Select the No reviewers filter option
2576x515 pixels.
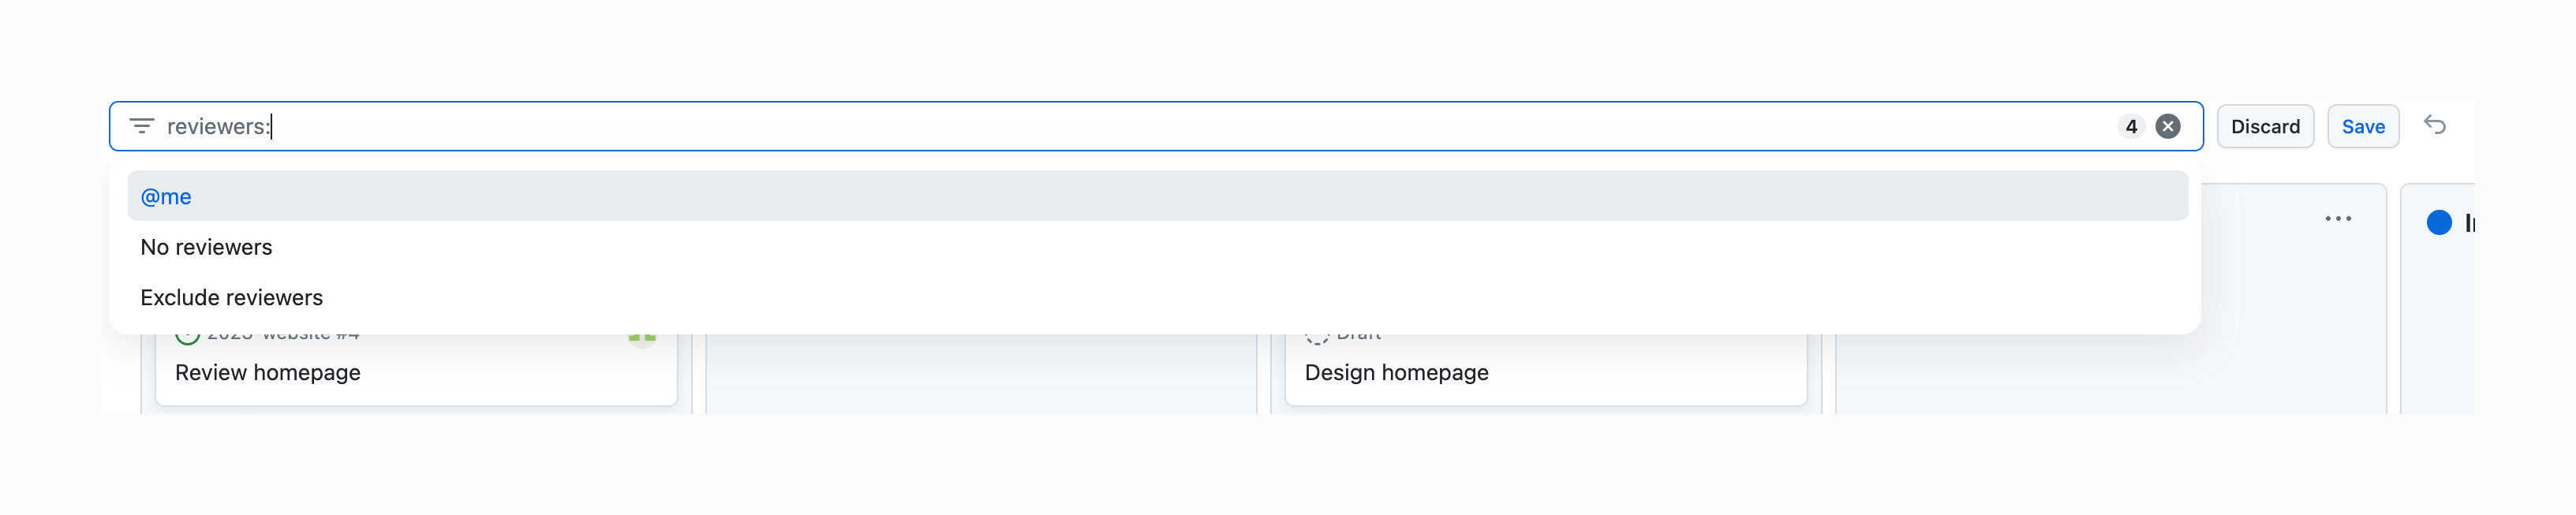click(206, 247)
